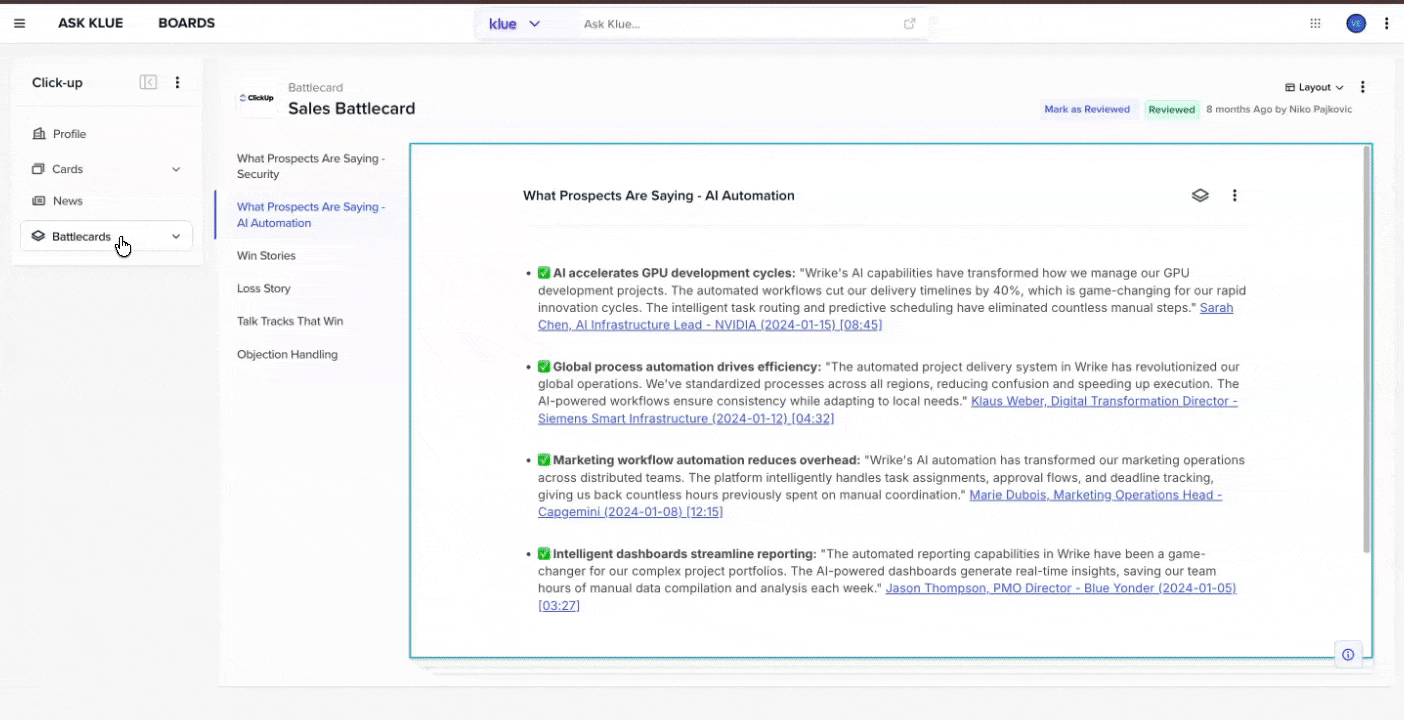
Task: Open Klaus Weber Siemens source link
Action: [888, 410]
